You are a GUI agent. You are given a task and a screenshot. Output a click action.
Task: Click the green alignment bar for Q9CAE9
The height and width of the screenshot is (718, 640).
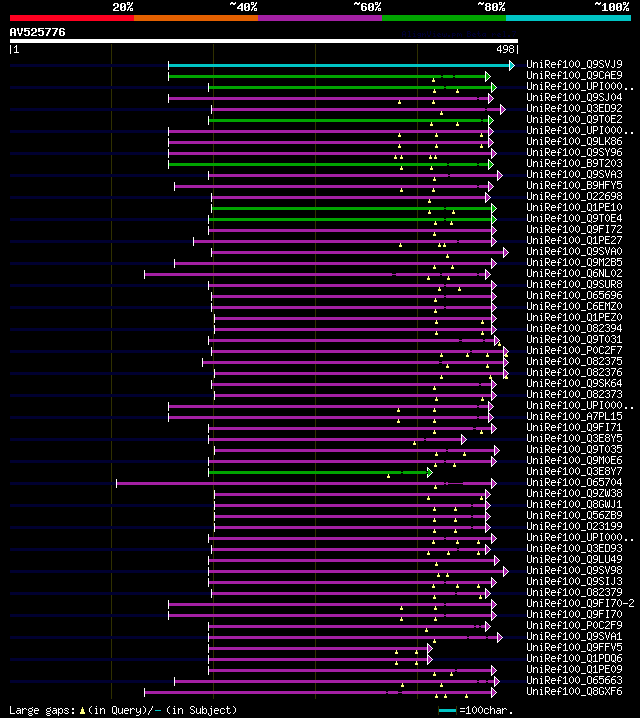pyautogui.click(x=327, y=76)
